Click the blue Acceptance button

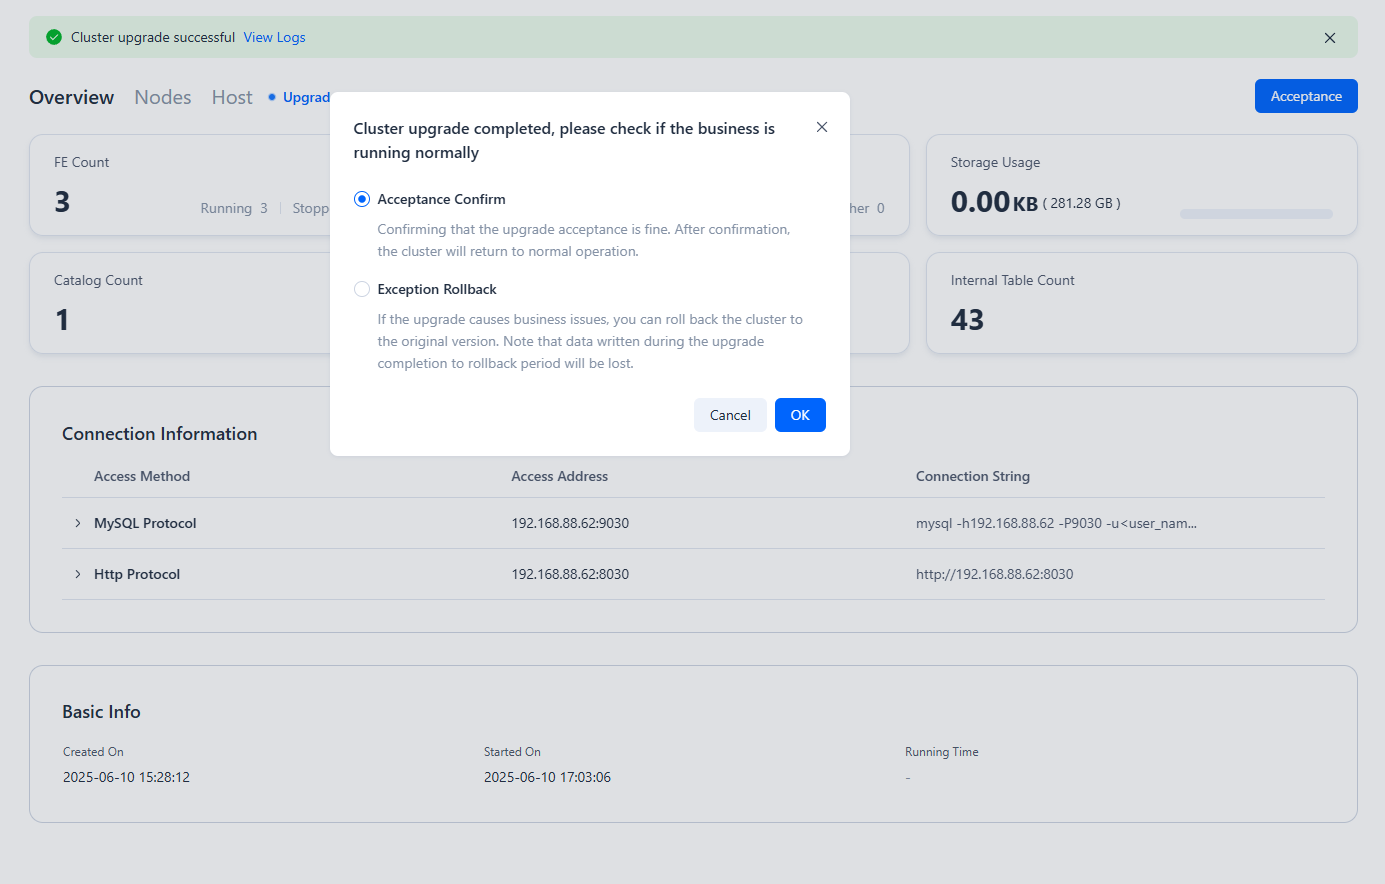click(x=1305, y=96)
